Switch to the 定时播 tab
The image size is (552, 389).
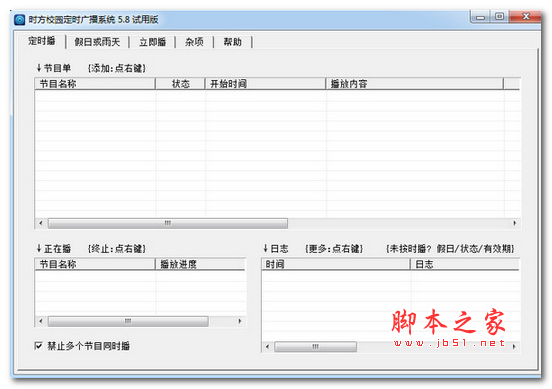point(42,41)
